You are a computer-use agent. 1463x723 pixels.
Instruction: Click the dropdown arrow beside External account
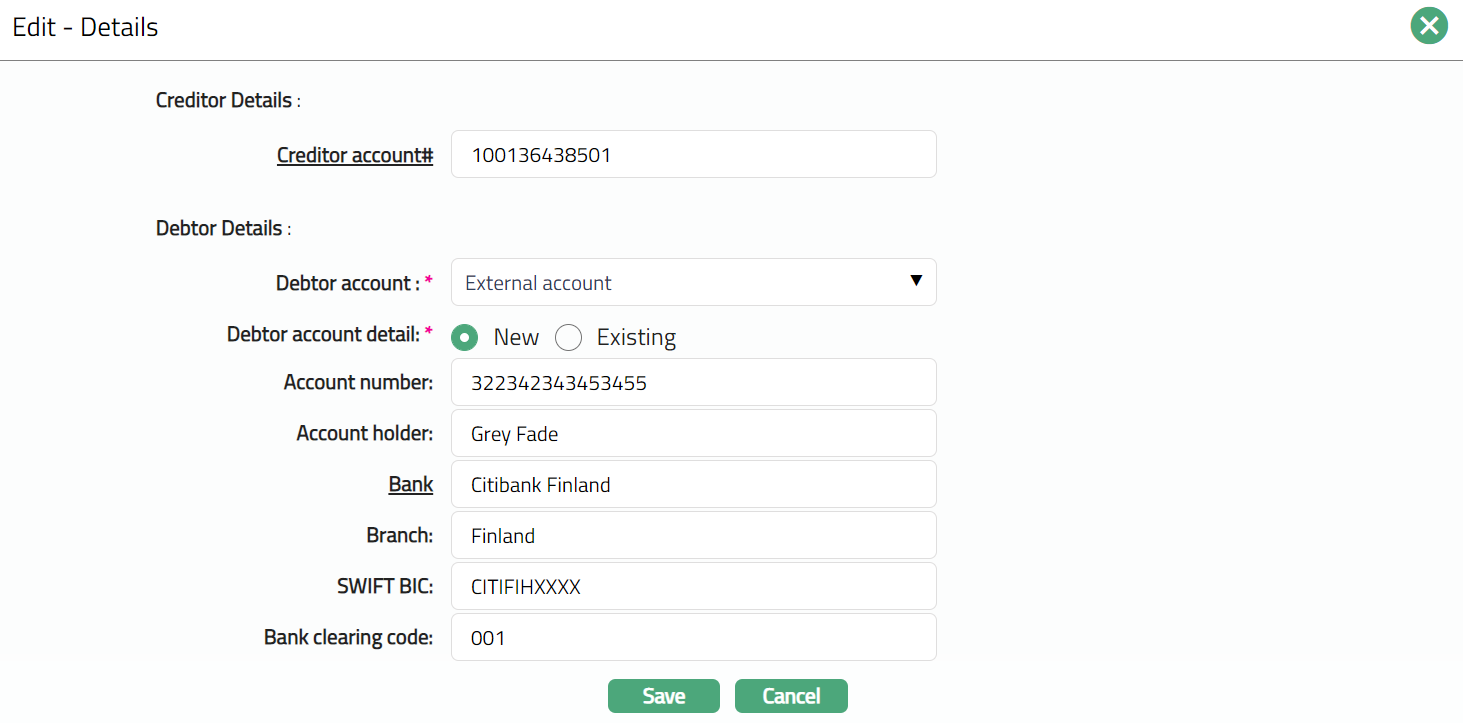(x=915, y=281)
